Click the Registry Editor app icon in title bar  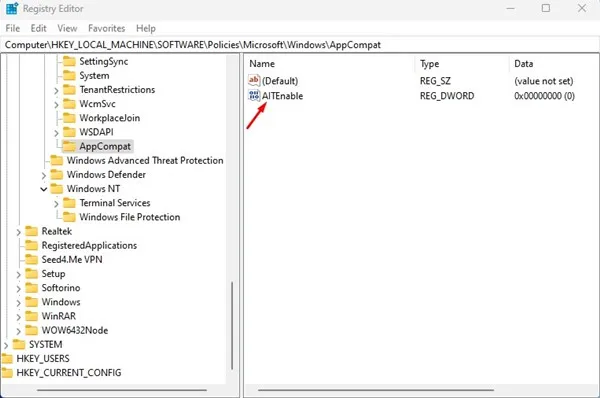[x=12, y=8]
